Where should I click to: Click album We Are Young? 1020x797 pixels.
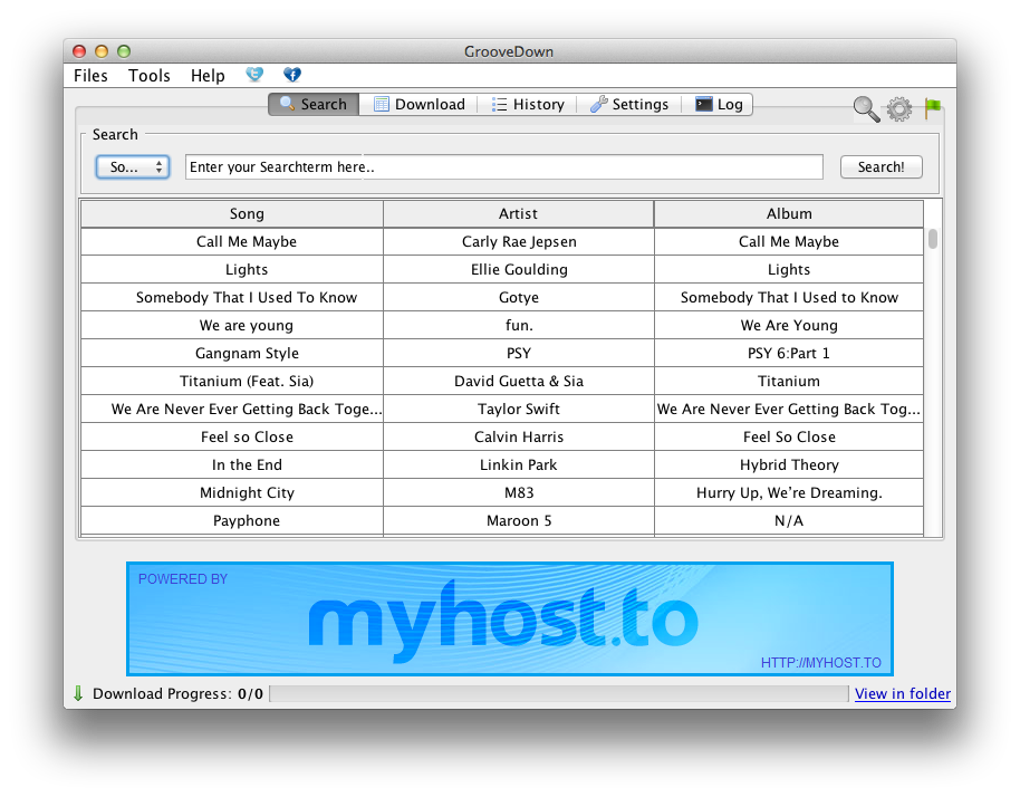coord(788,325)
